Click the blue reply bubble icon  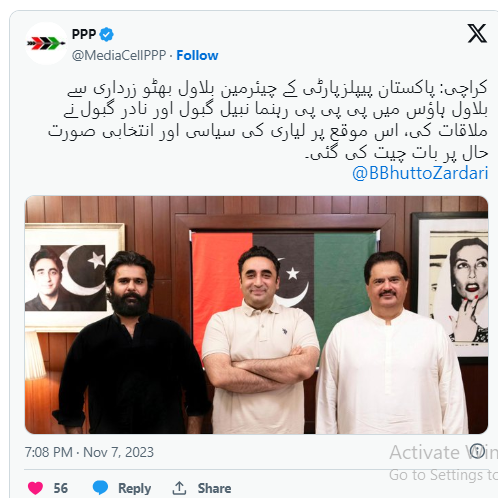[100, 488]
